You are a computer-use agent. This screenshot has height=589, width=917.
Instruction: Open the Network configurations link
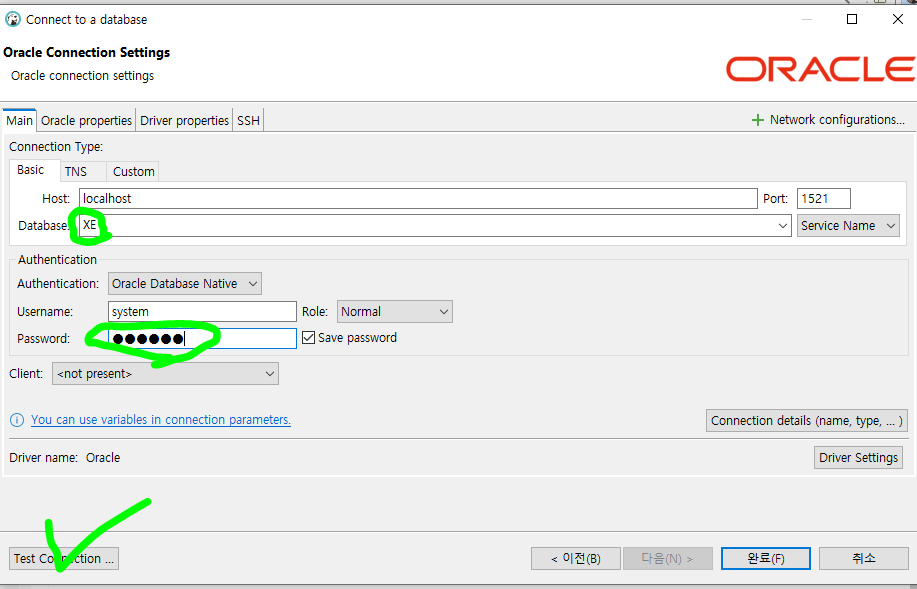coord(837,120)
